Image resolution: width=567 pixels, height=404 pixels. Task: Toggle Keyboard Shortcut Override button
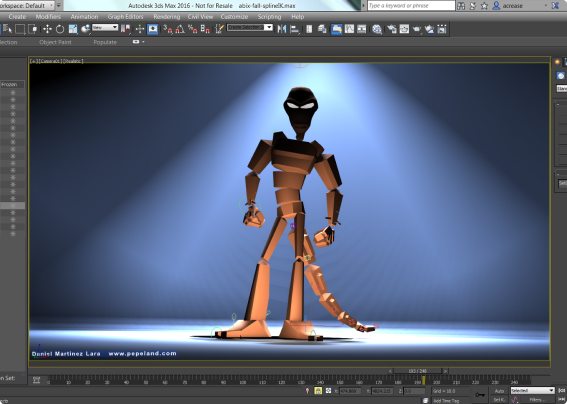(153, 29)
